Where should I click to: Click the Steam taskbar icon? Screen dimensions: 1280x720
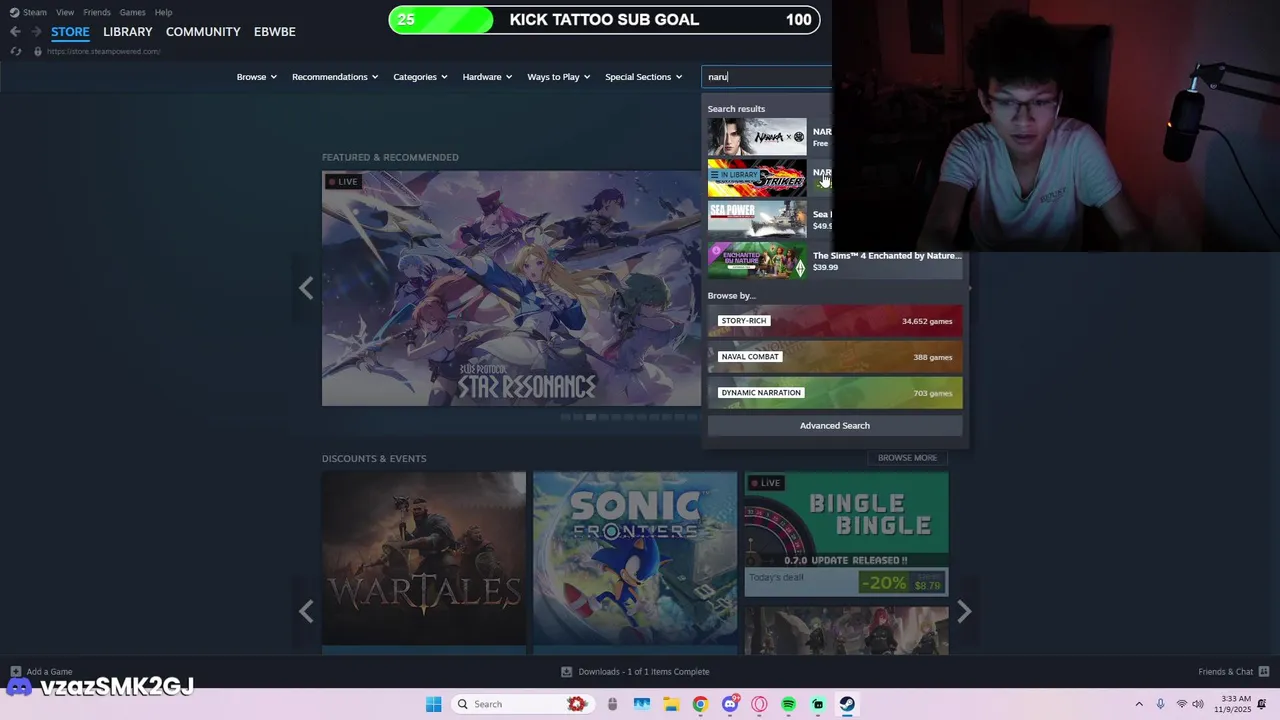pyautogui.click(x=847, y=704)
